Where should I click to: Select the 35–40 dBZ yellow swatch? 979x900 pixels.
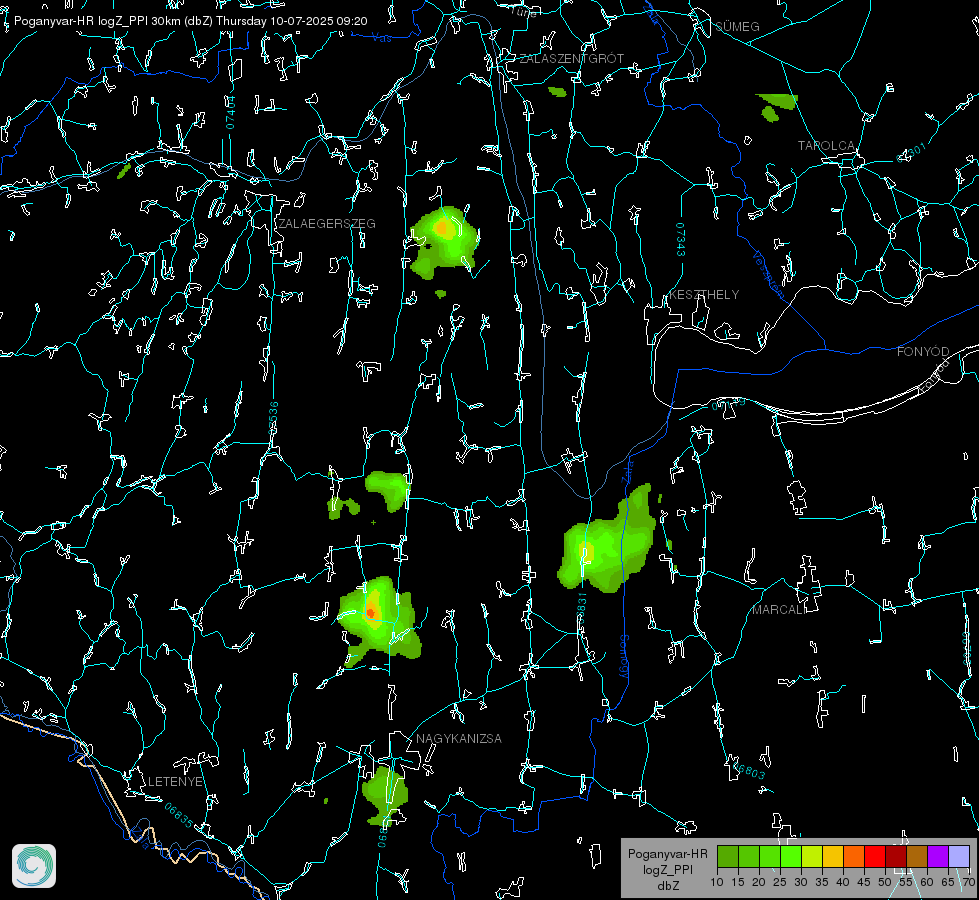tap(833, 856)
